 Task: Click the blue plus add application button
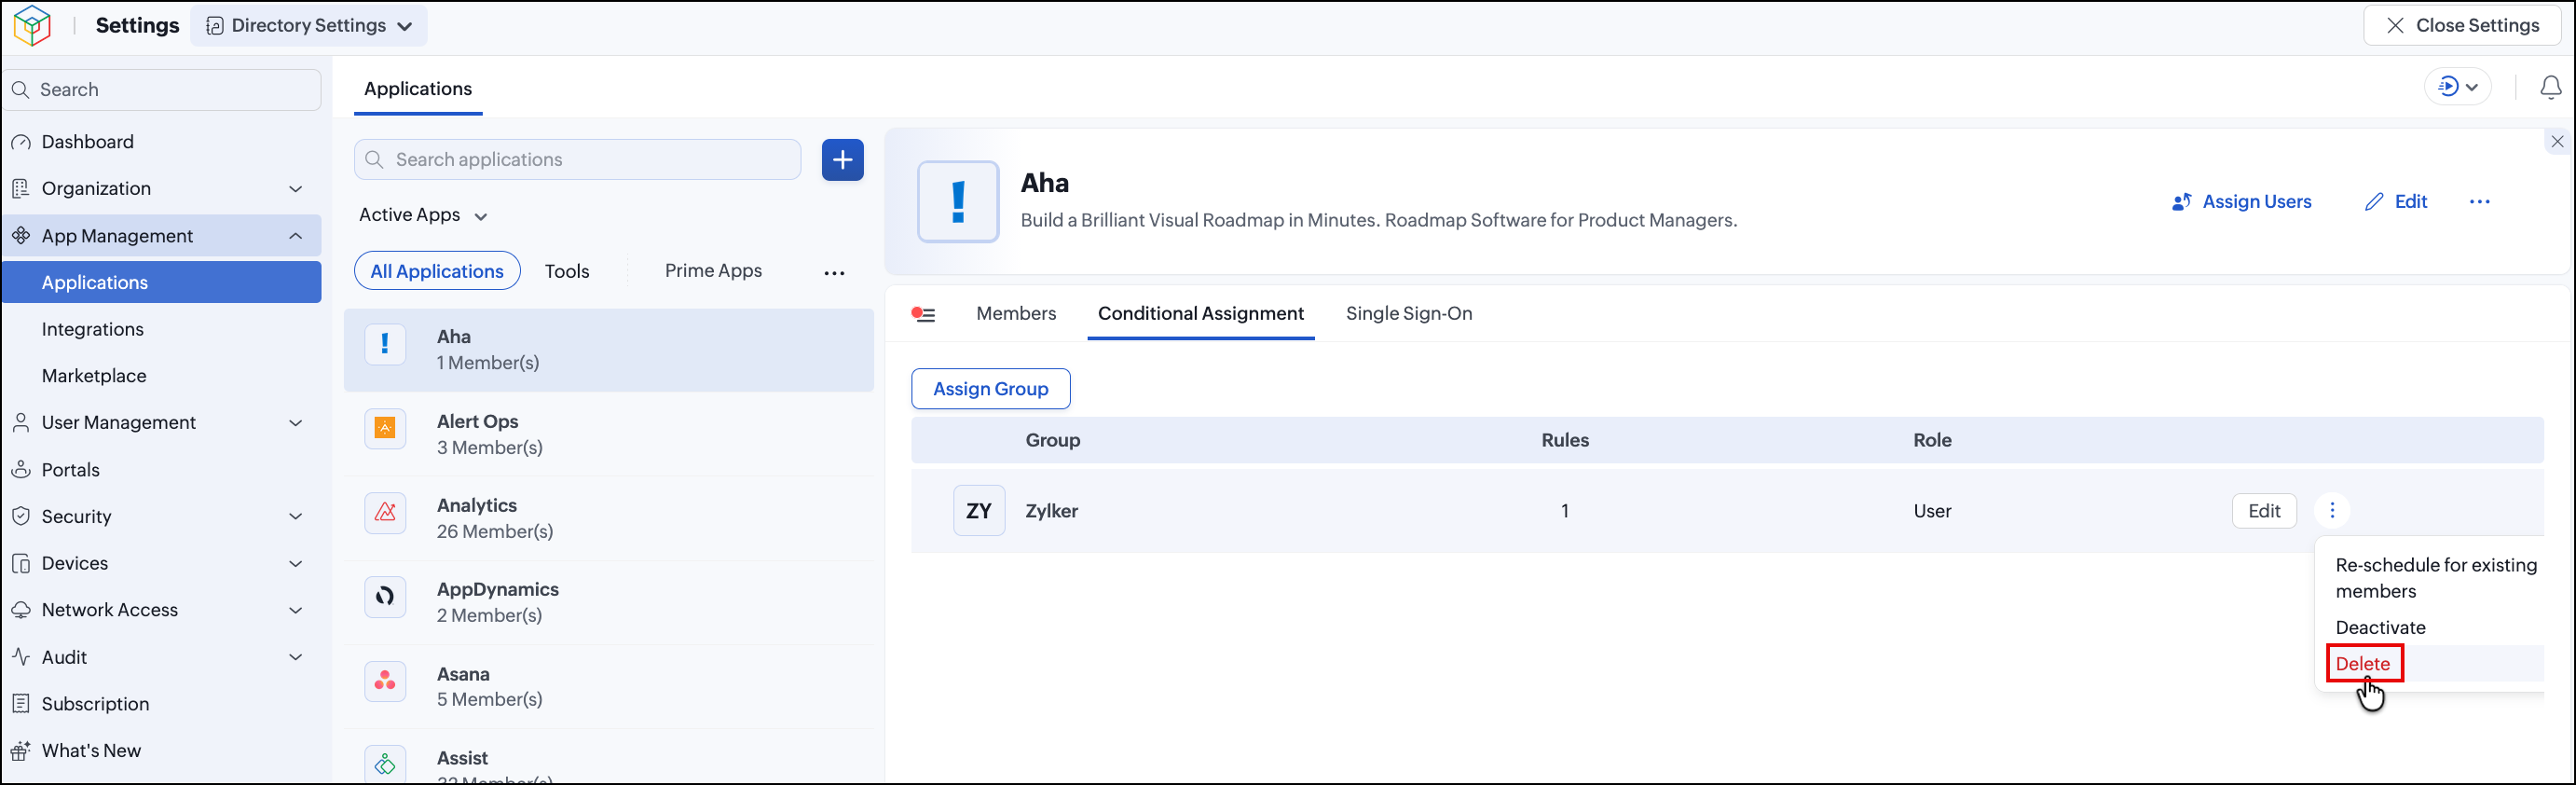[x=843, y=160]
